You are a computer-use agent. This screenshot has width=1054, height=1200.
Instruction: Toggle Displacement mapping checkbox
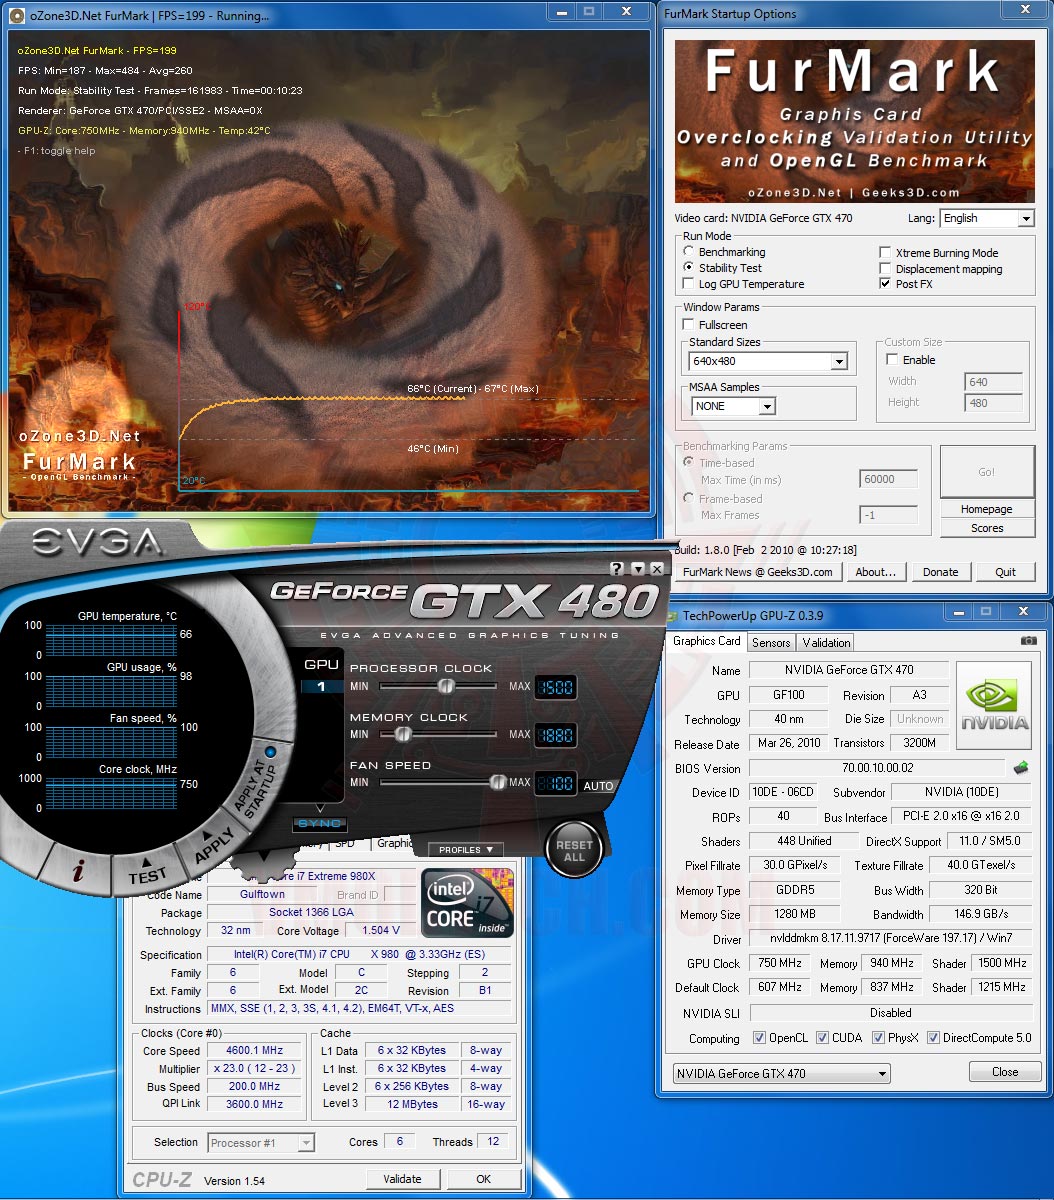pos(885,269)
